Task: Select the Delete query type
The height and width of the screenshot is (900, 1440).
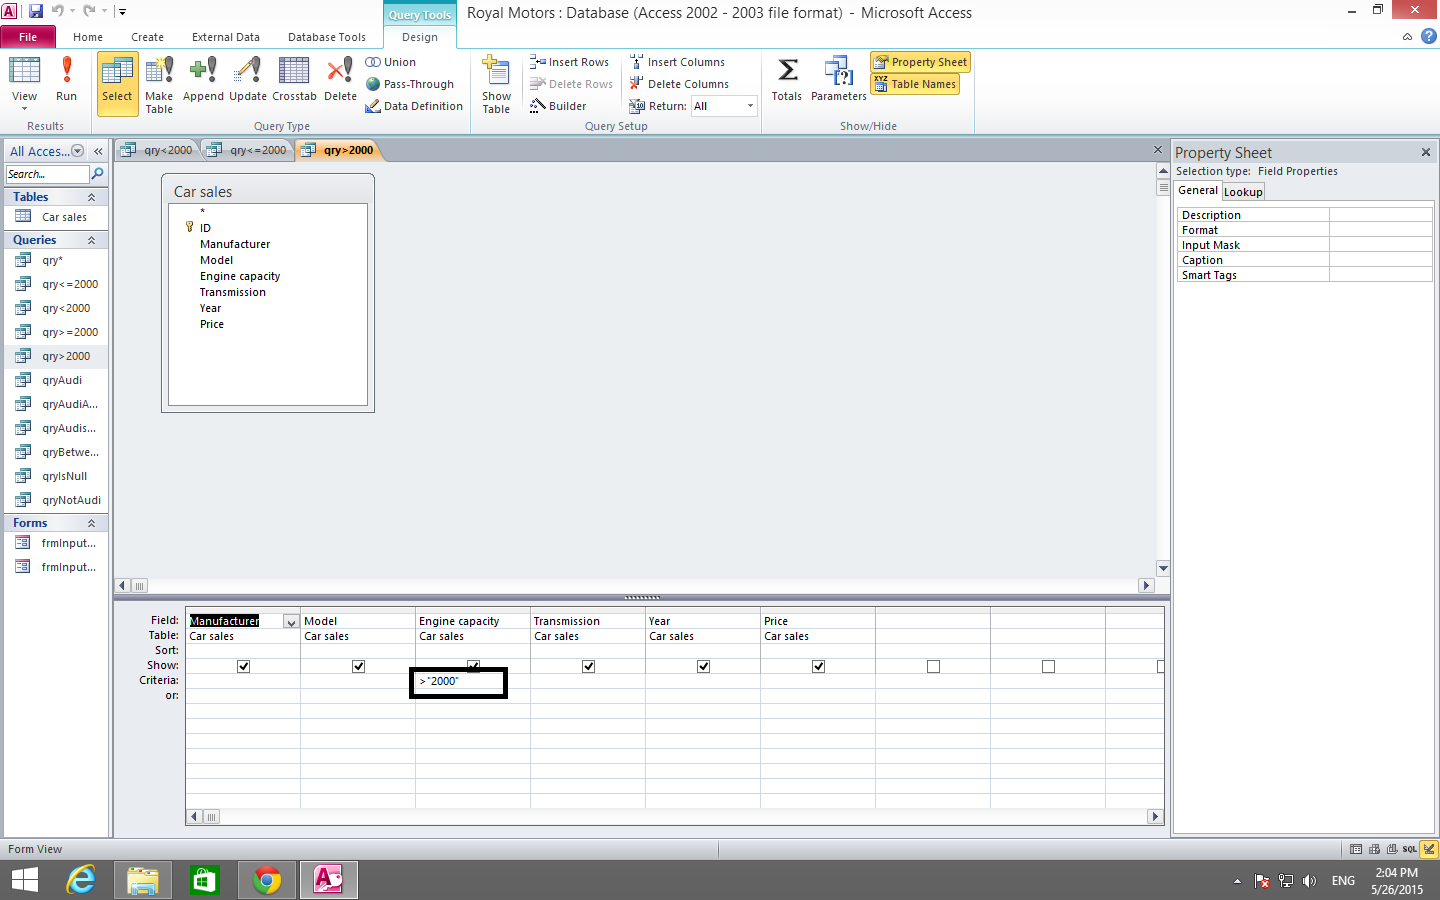Action: pyautogui.click(x=340, y=80)
